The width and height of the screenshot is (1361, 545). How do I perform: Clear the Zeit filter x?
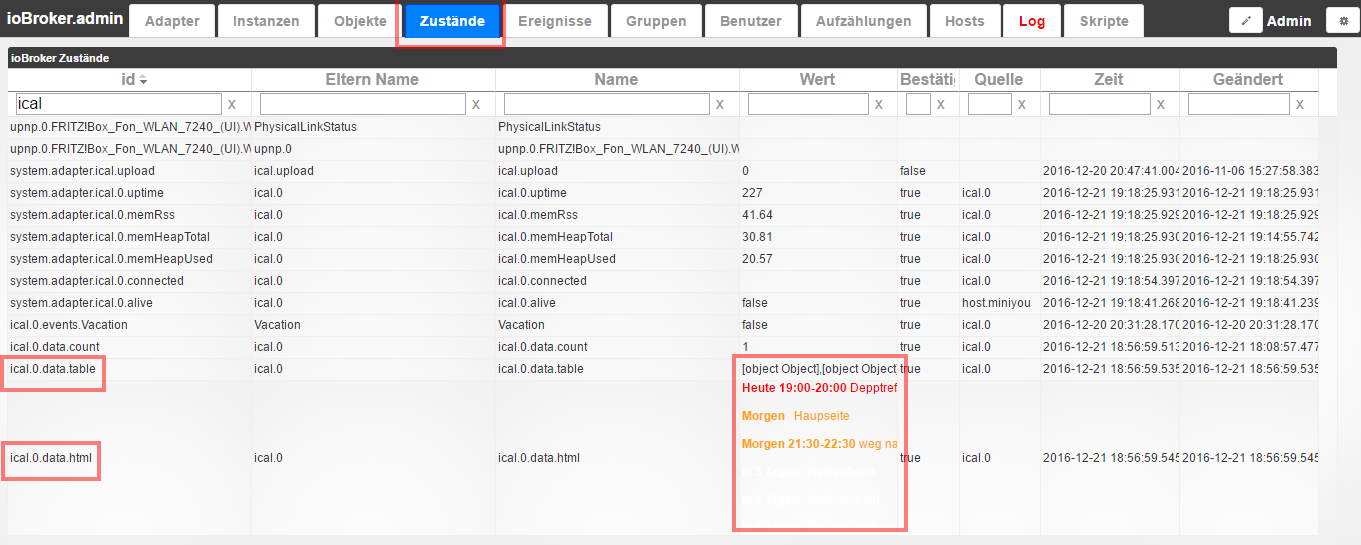[1161, 104]
